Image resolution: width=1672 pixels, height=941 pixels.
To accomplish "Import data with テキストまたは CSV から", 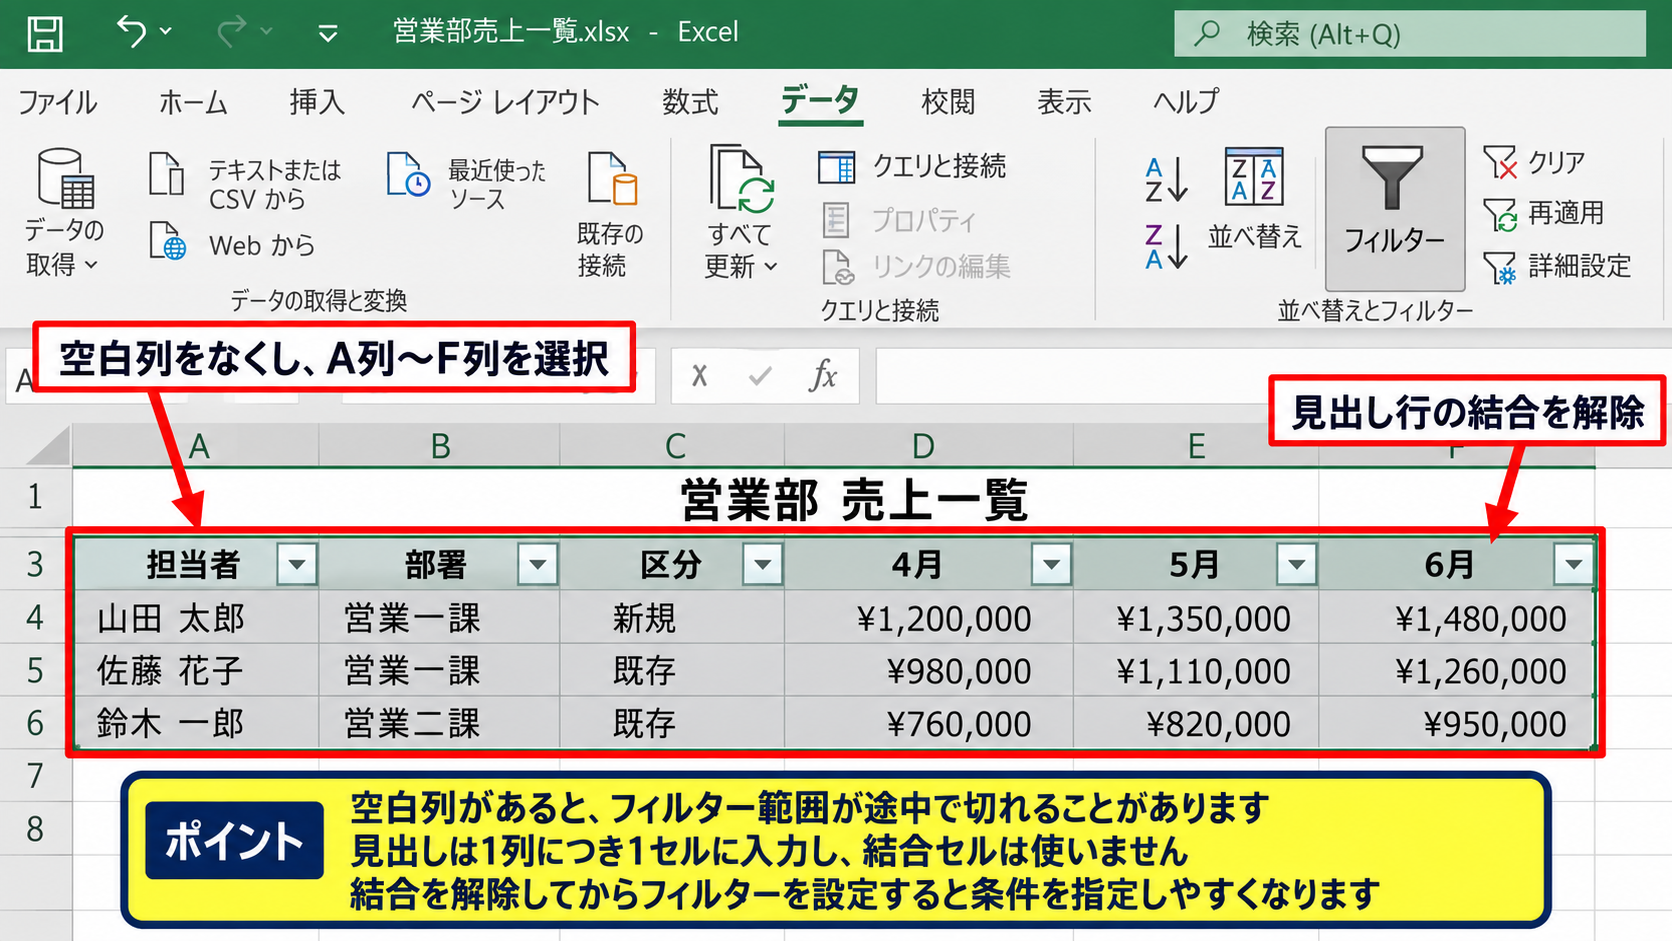I will (x=246, y=183).
